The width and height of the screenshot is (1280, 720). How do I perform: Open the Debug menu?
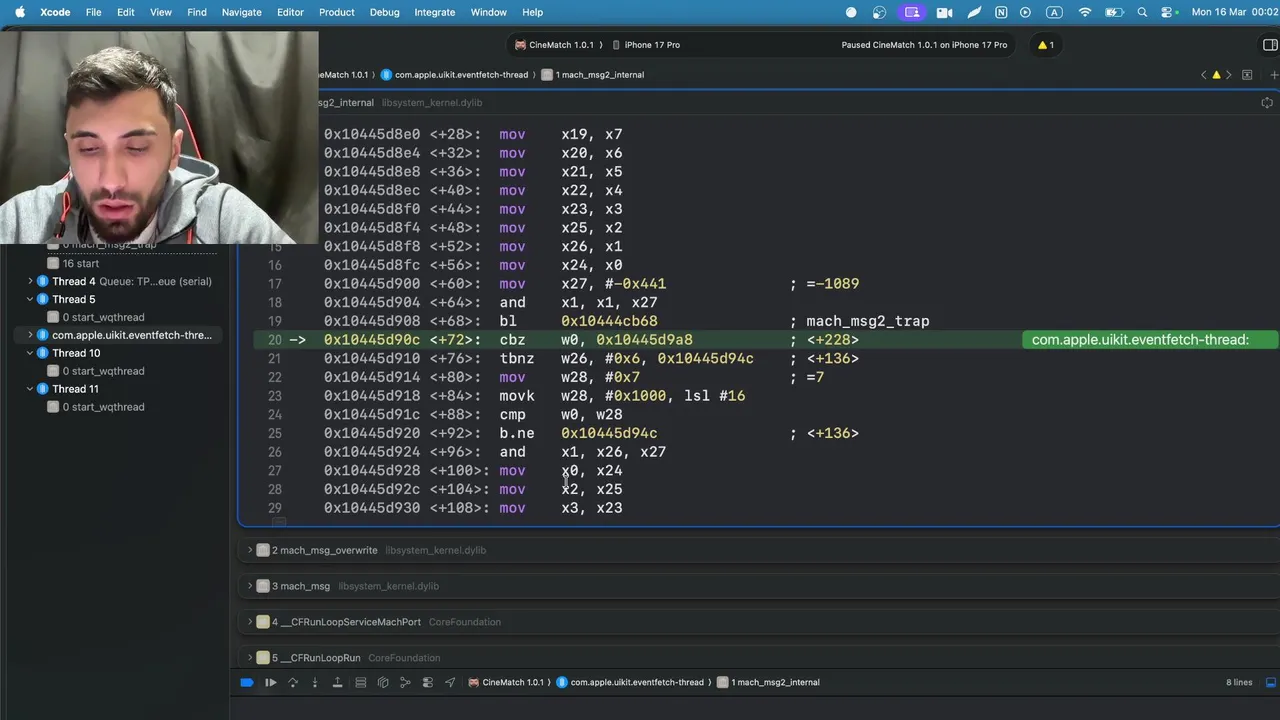(x=384, y=12)
